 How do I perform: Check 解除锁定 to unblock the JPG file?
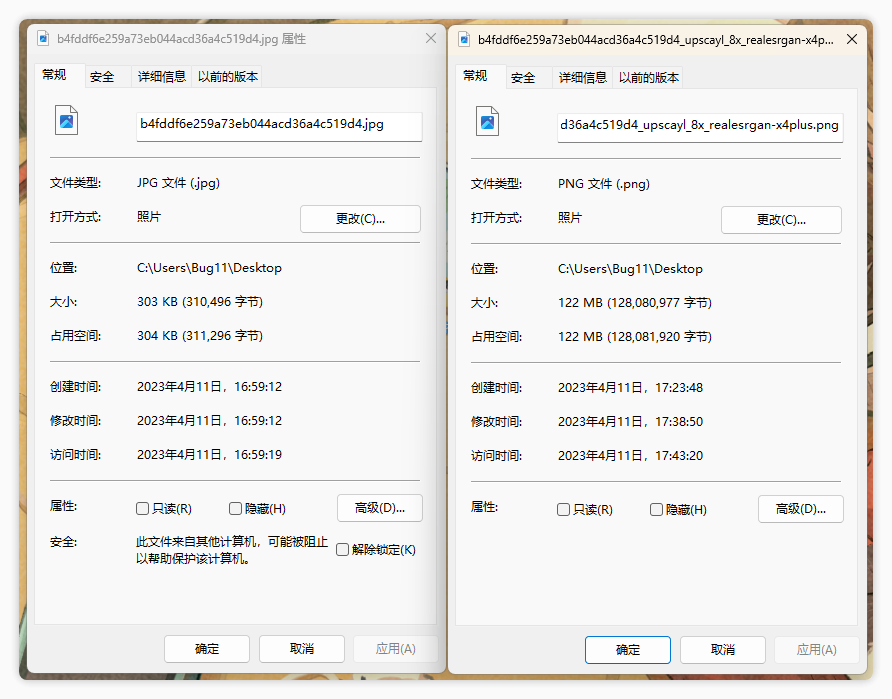click(341, 549)
